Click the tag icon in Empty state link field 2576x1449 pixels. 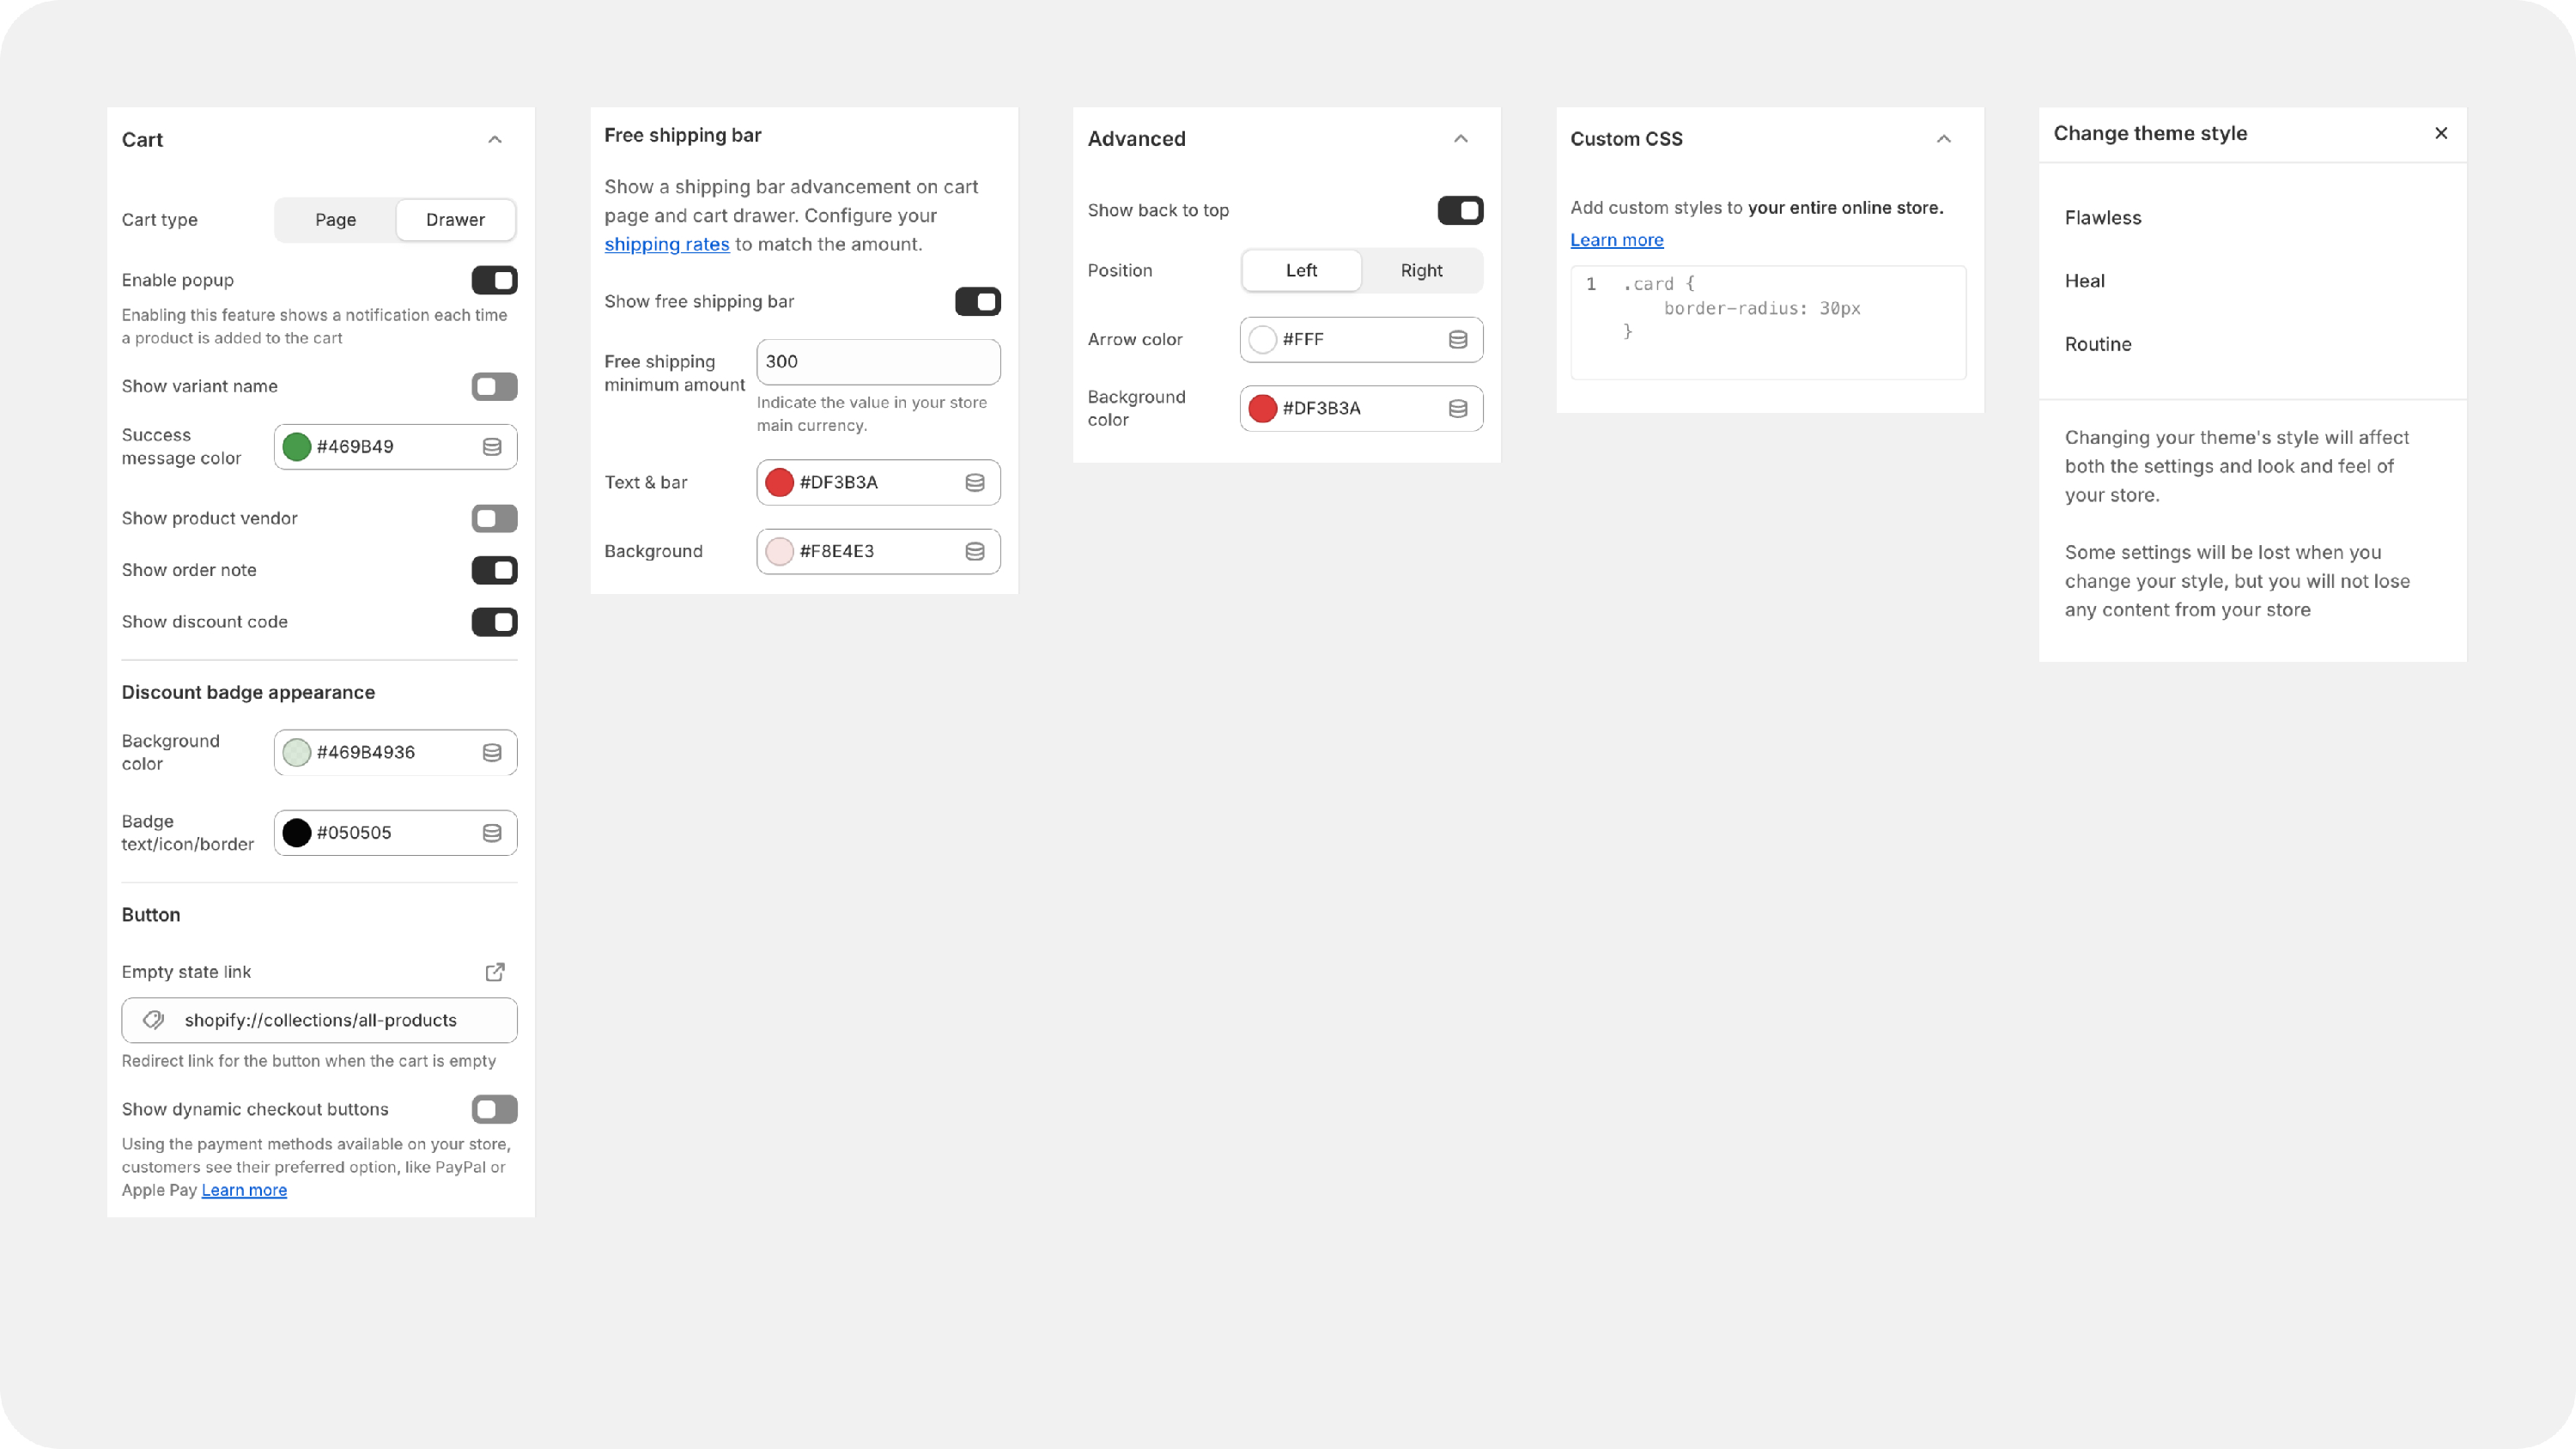(x=153, y=1020)
